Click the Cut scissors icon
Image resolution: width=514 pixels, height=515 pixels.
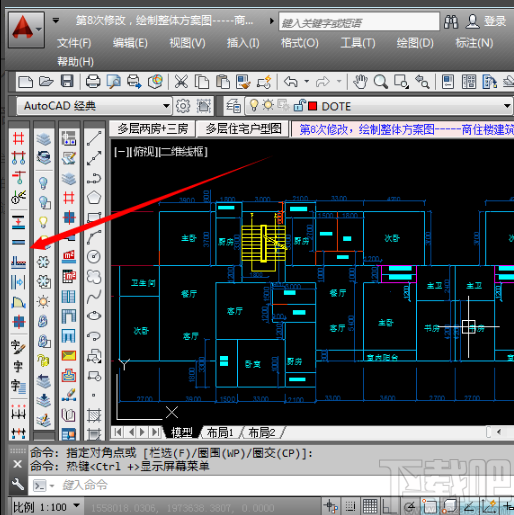(x=181, y=82)
